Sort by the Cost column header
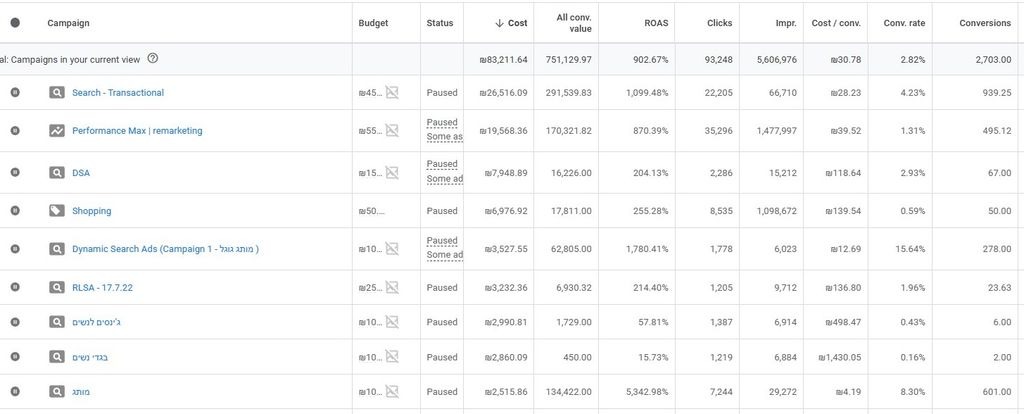 pyautogui.click(x=511, y=23)
